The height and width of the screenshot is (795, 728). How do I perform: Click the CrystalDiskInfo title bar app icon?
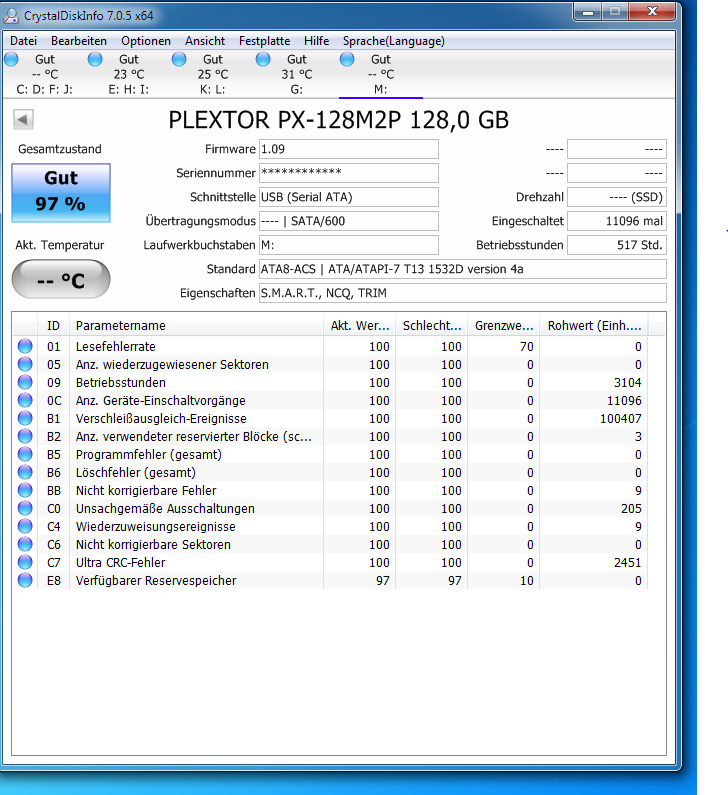pos(11,16)
